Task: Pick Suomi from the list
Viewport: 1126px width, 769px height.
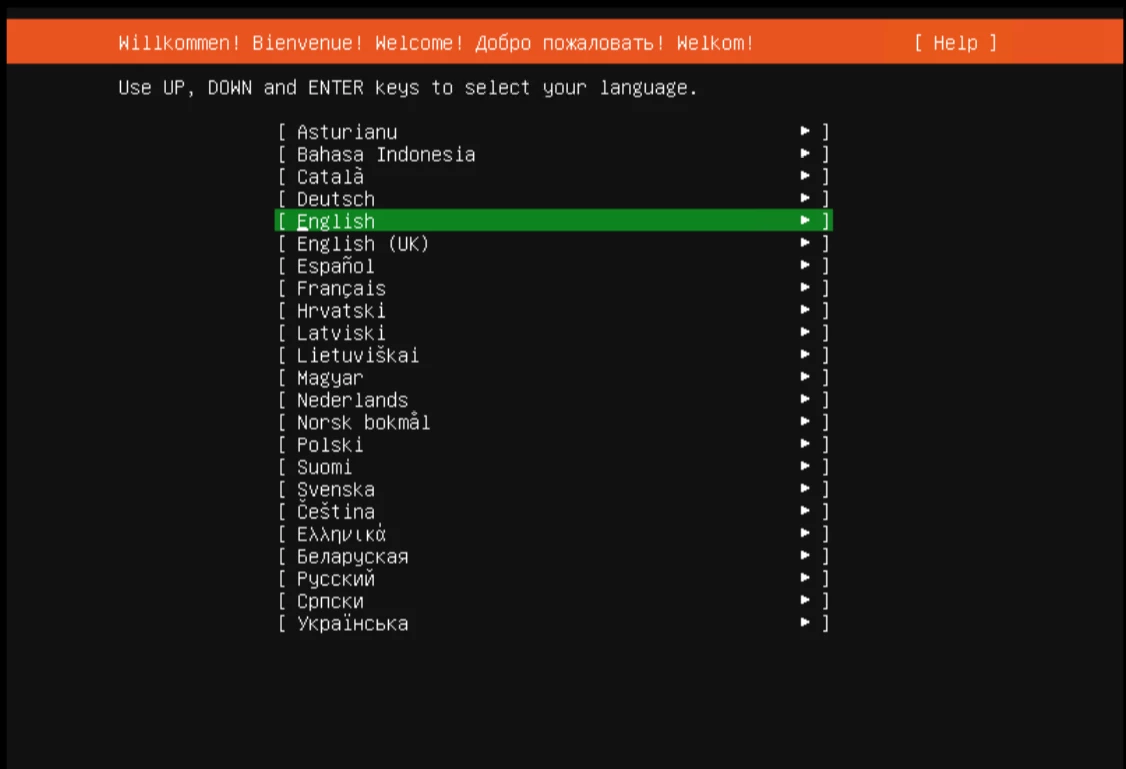Action: [x=554, y=467]
